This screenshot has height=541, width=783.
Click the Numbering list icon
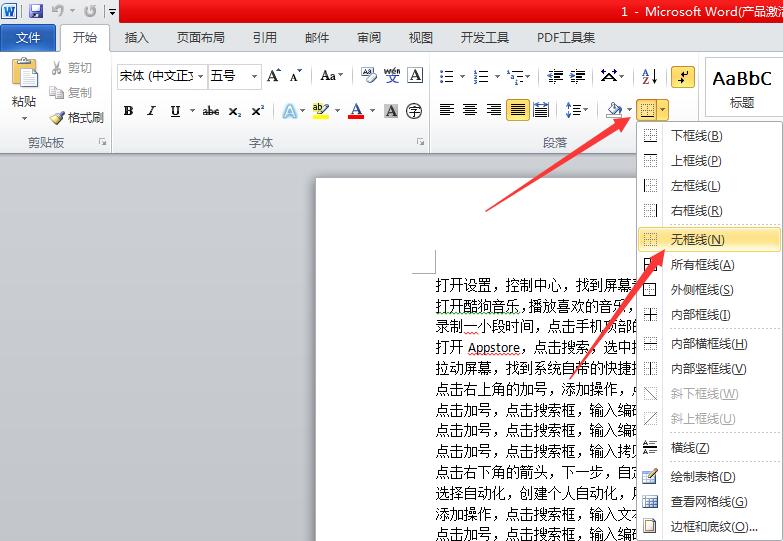481,76
